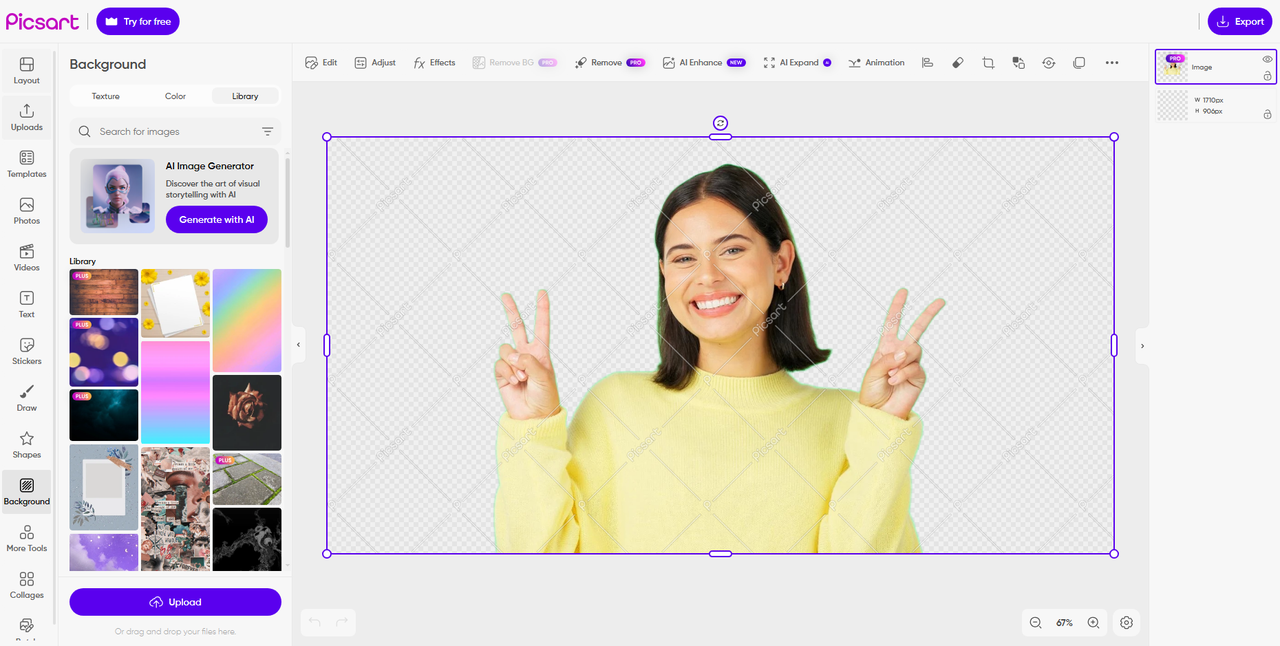
Task: Toggle lock on the Image layer
Action: pyautogui.click(x=1267, y=76)
